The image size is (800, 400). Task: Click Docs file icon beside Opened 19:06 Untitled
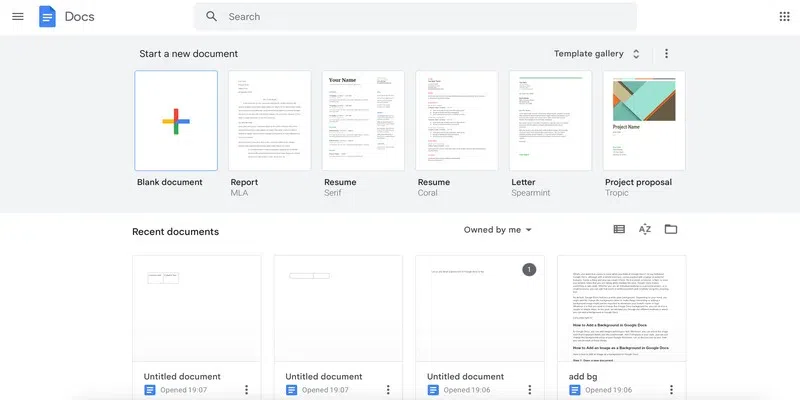433,390
